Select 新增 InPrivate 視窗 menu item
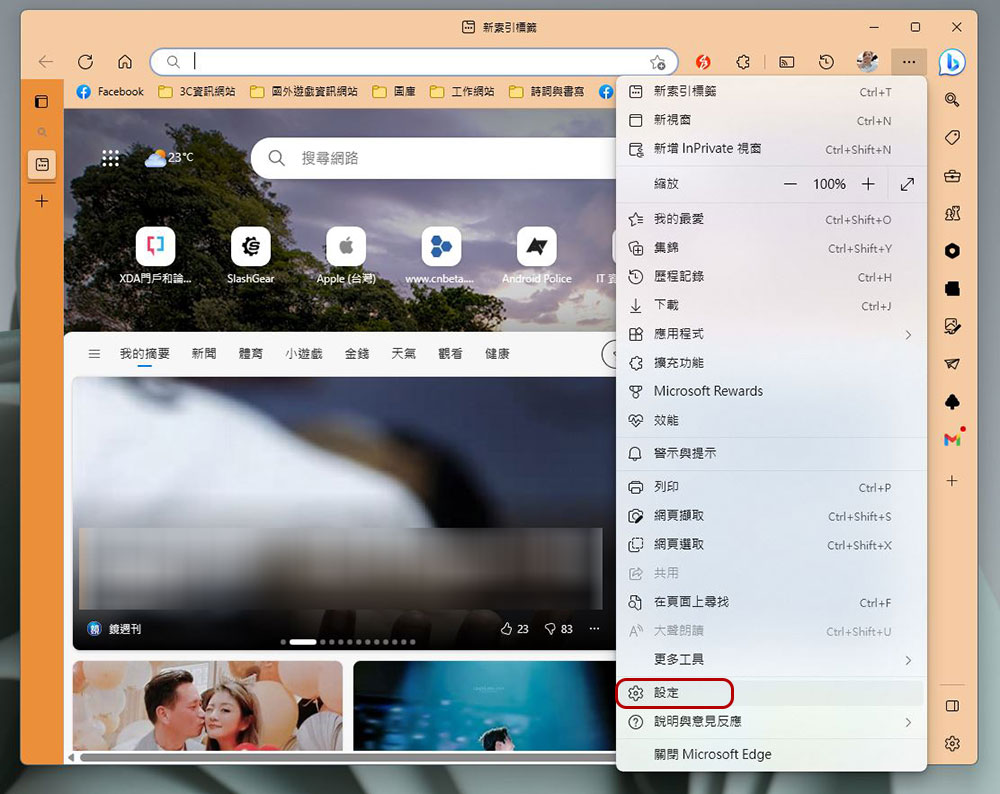The image size is (1000, 794). tap(707, 149)
